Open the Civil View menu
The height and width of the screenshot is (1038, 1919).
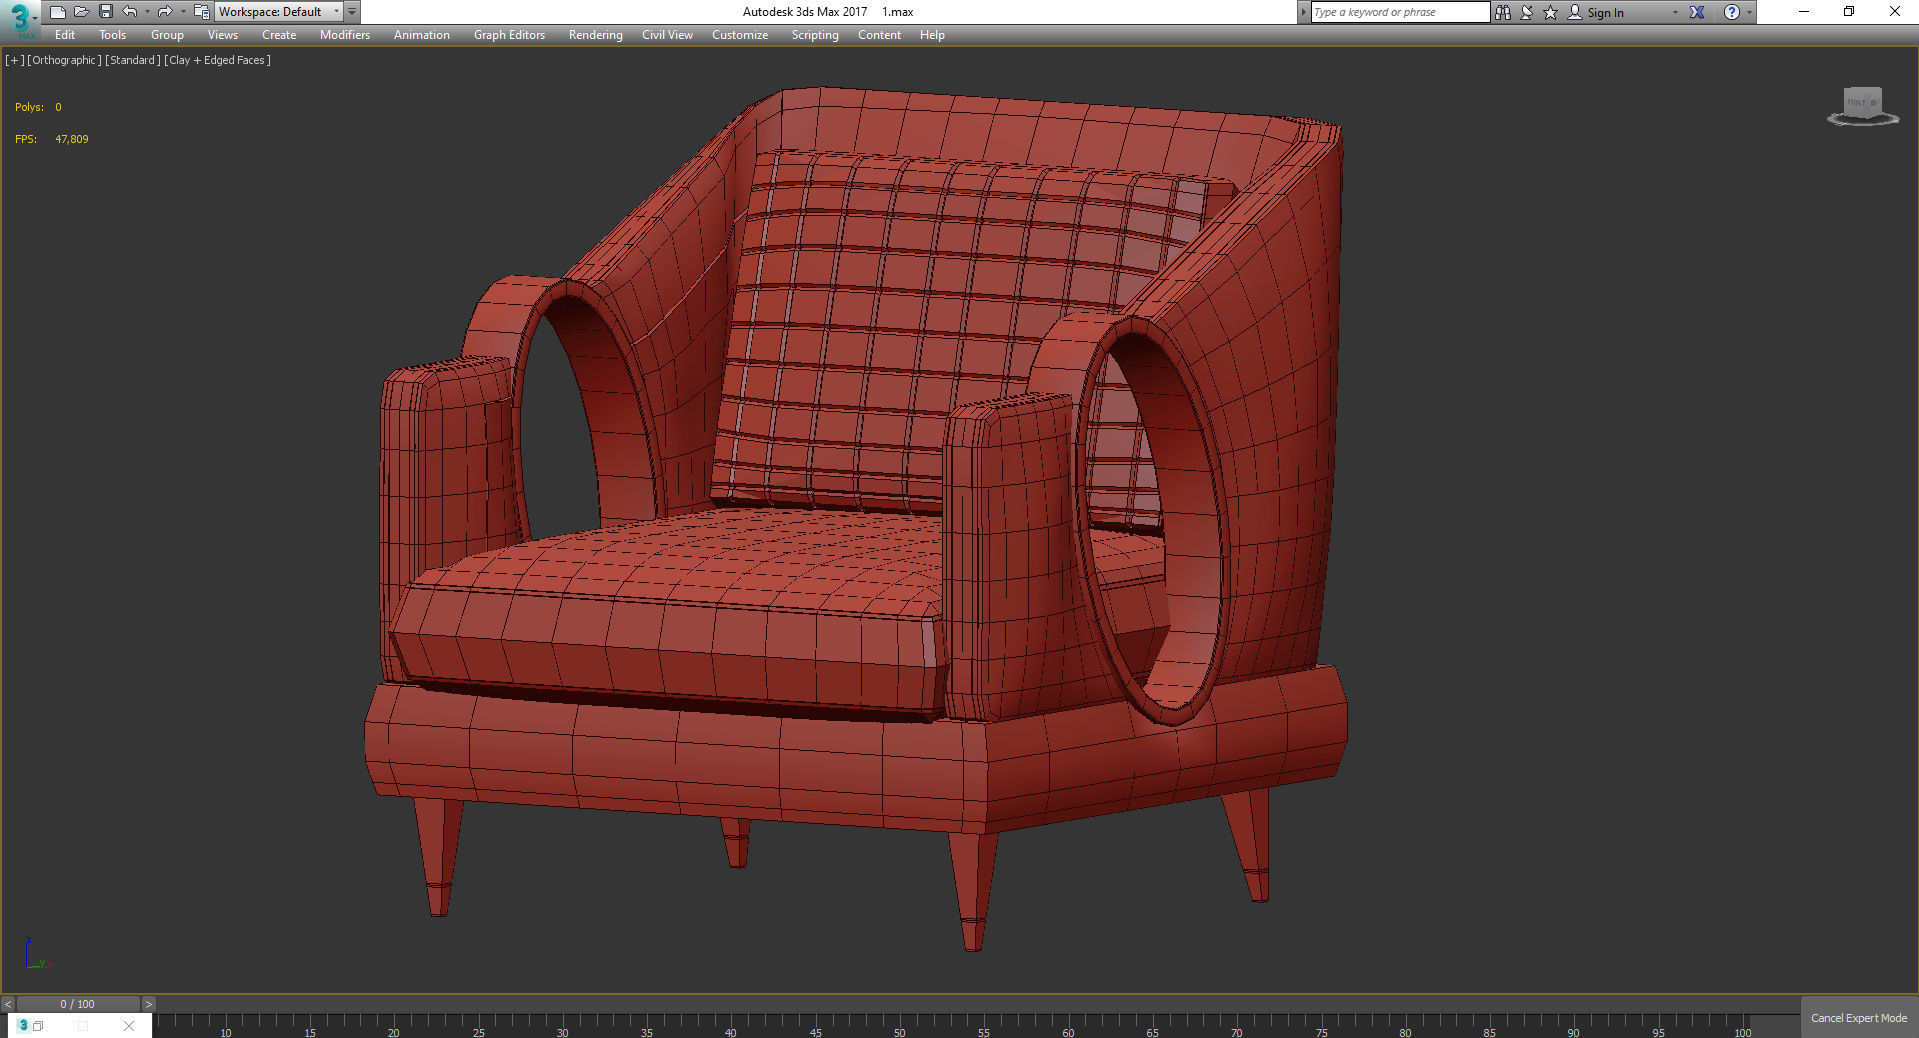pyautogui.click(x=667, y=35)
